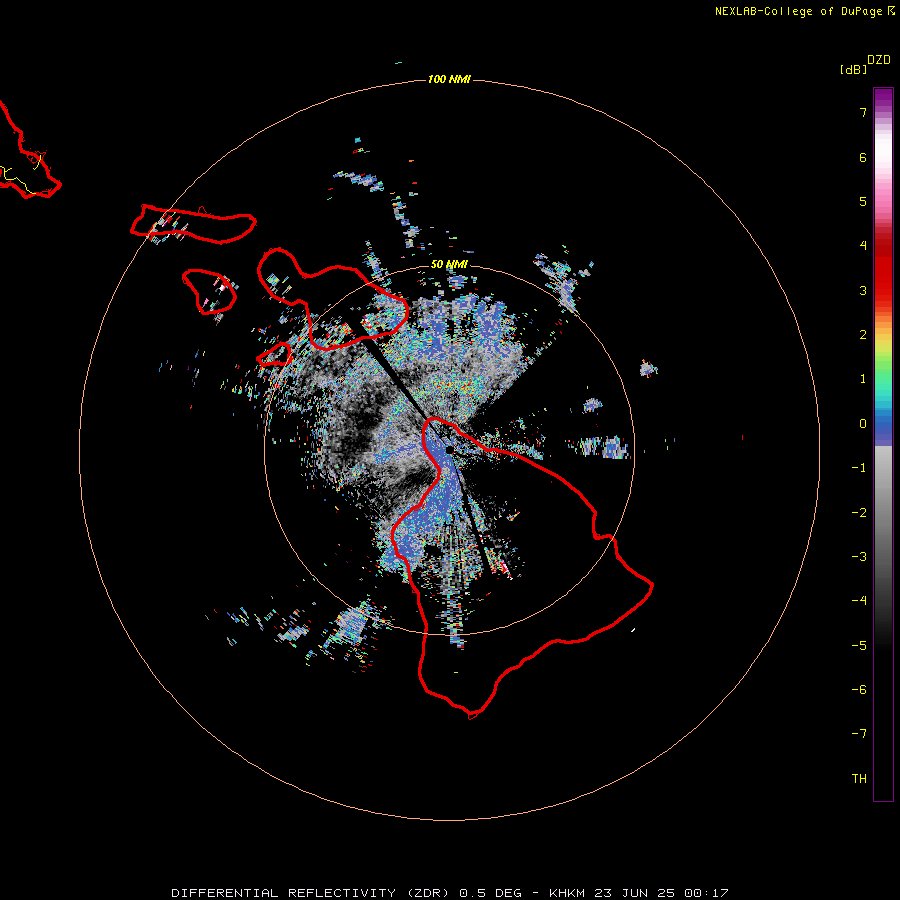Click the Differential Reflectivity caption at bottom

[x=450, y=893]
